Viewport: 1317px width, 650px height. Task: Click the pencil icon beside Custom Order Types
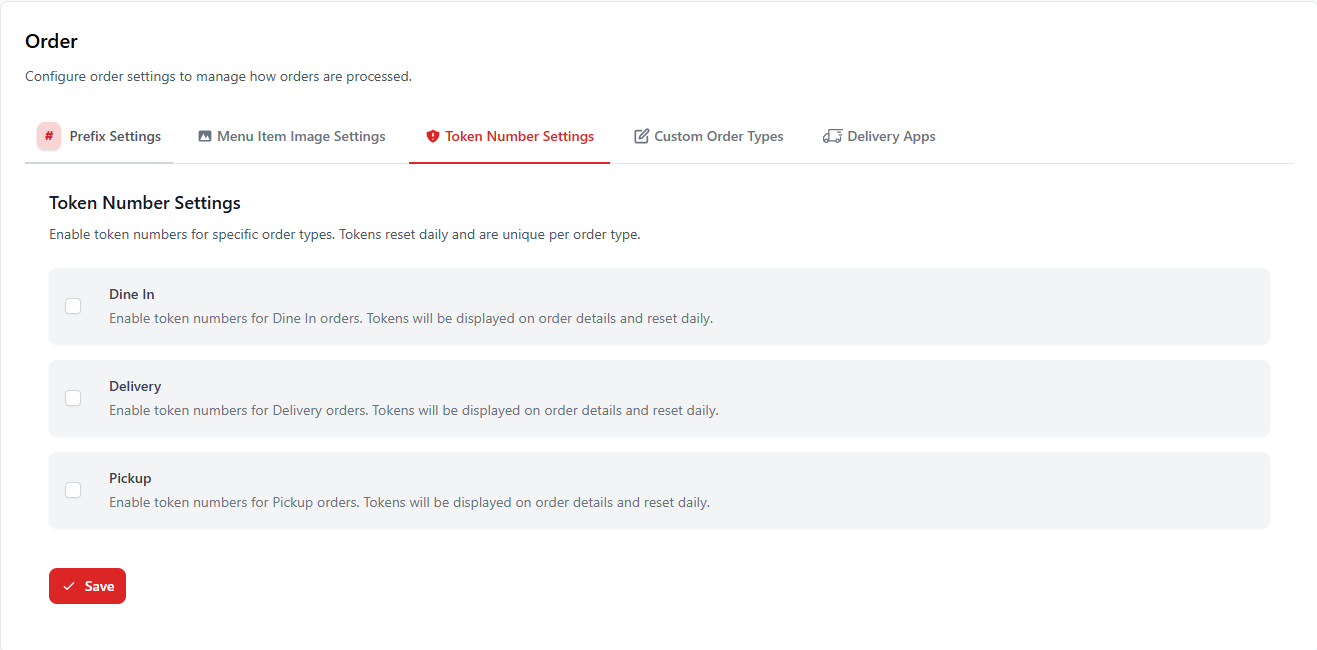[x=642, y=136]
